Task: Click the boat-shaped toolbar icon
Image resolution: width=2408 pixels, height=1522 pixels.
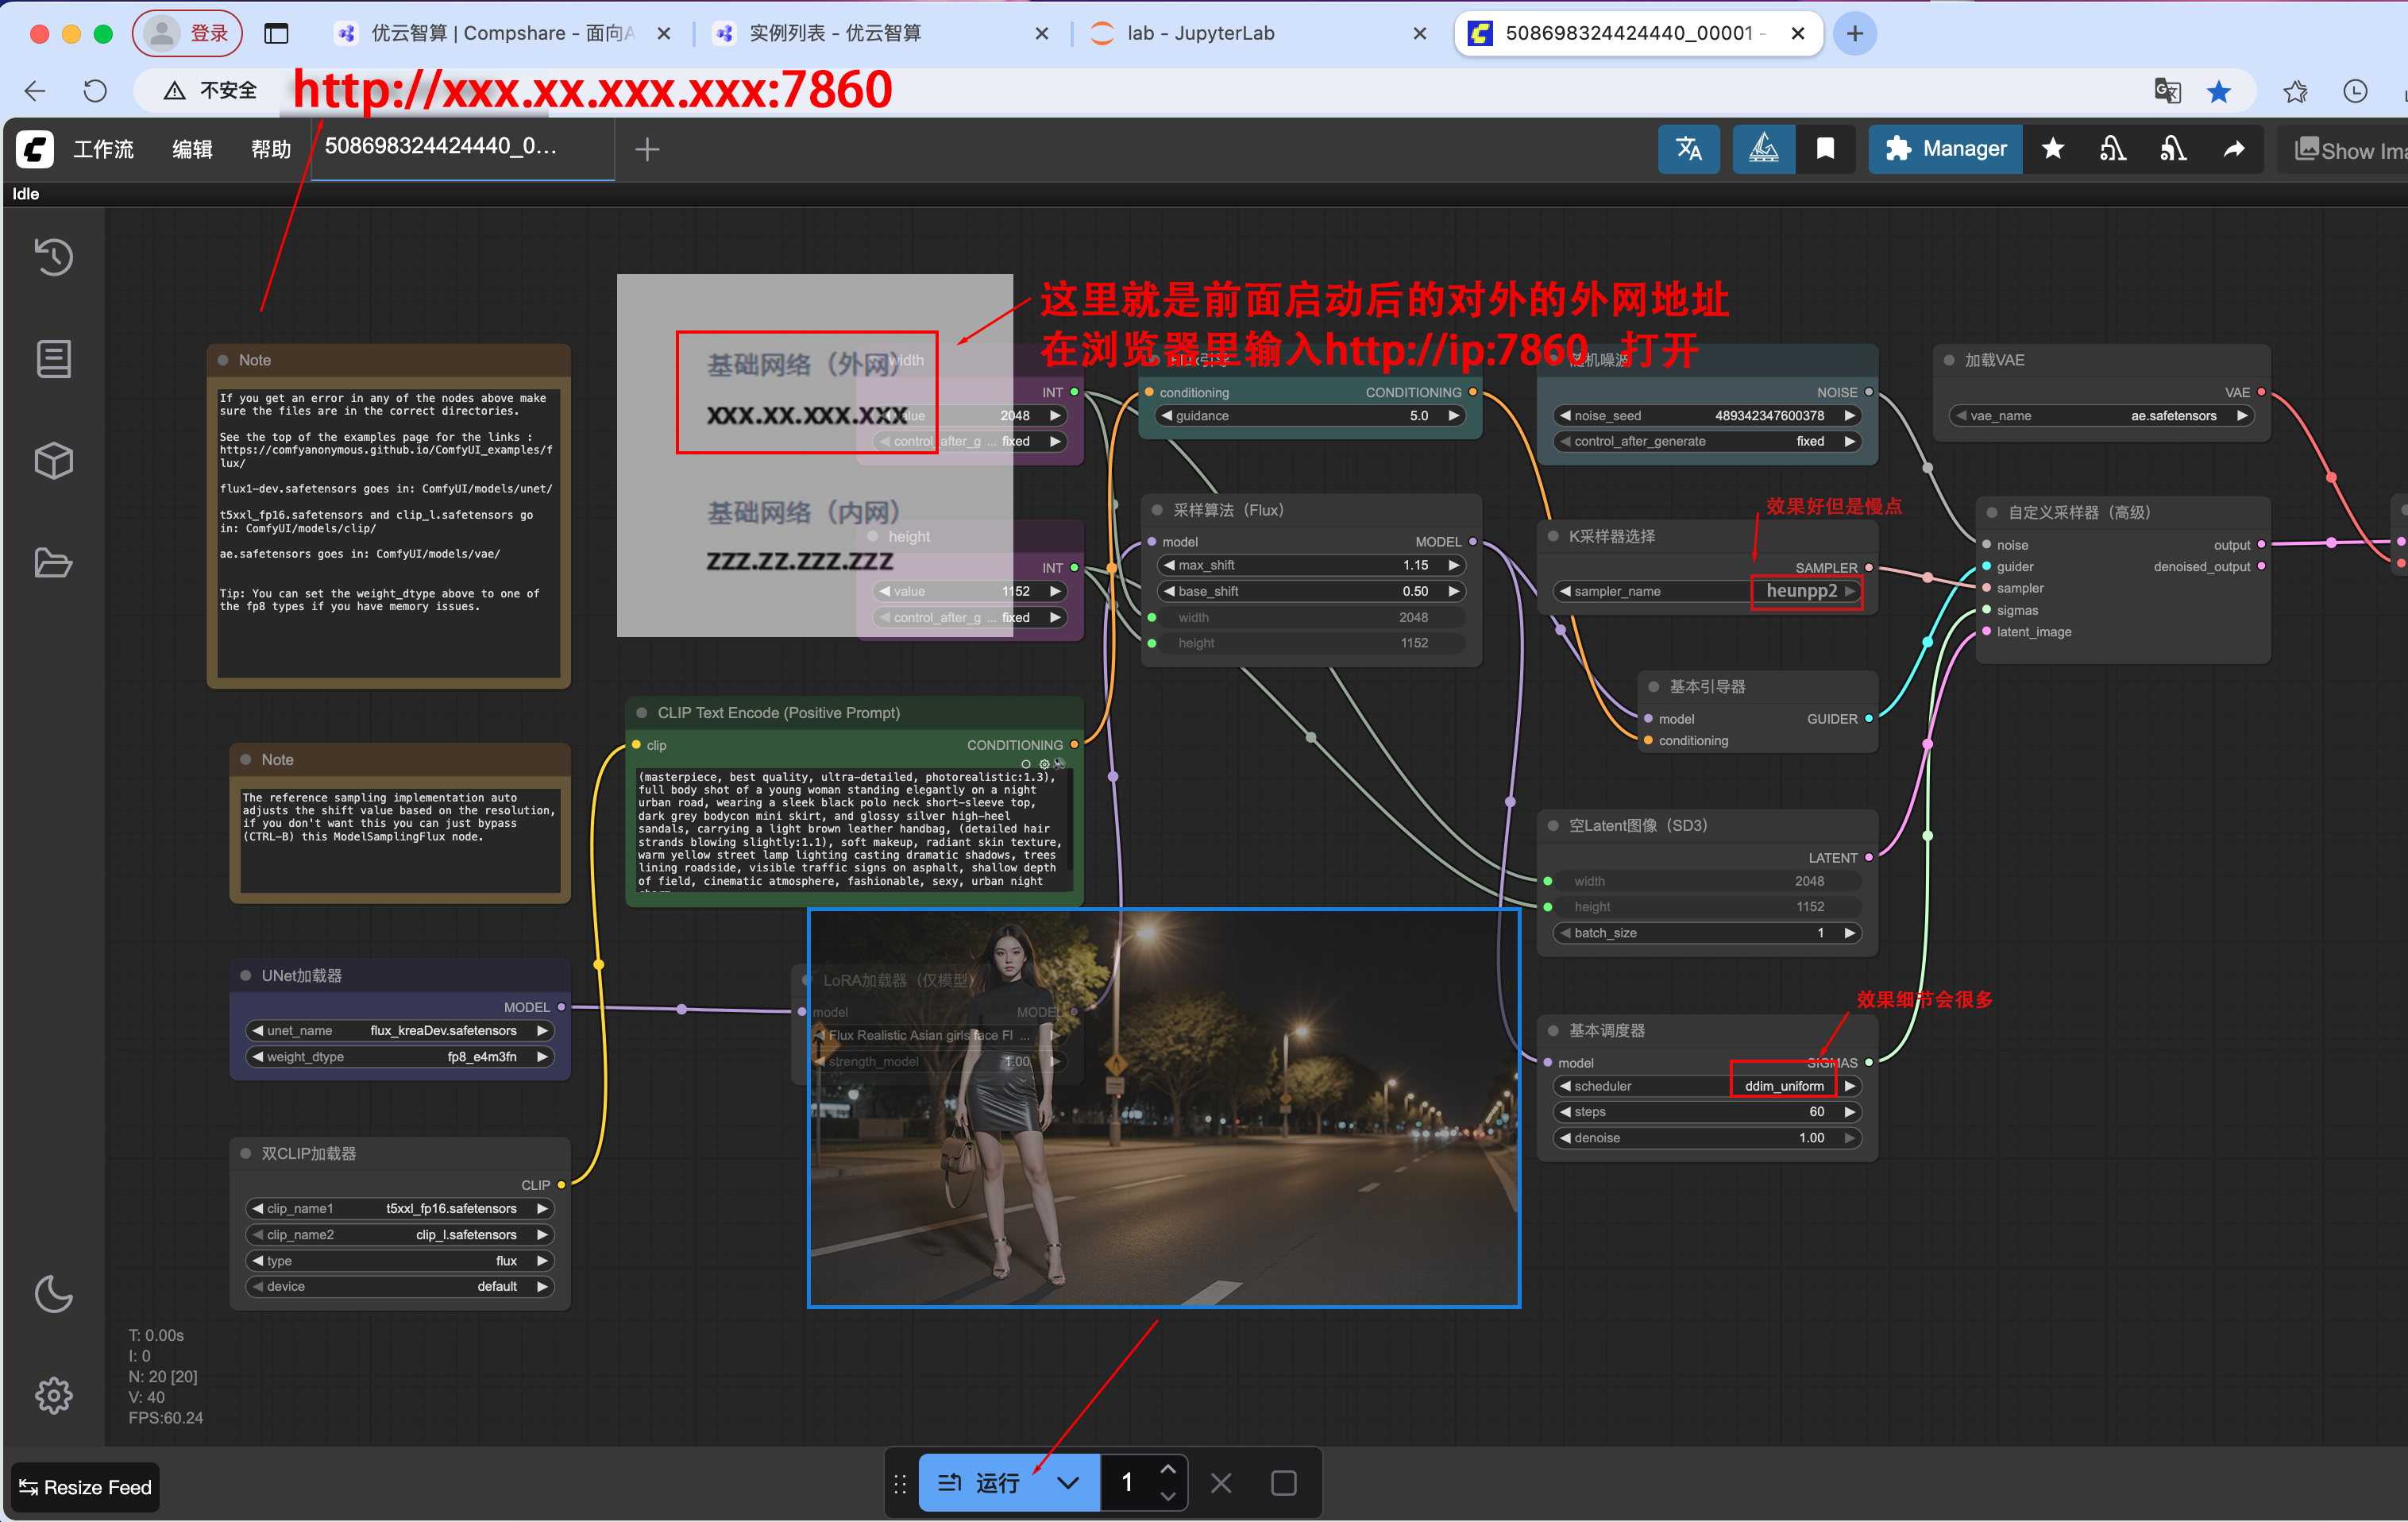Action: 1764,149
